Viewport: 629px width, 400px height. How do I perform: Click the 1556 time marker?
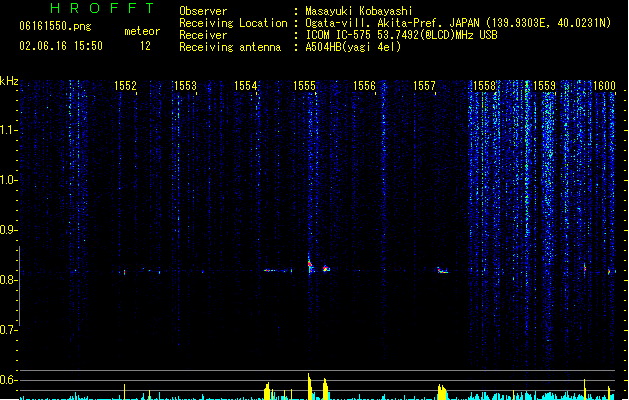[x=364, y=86]
